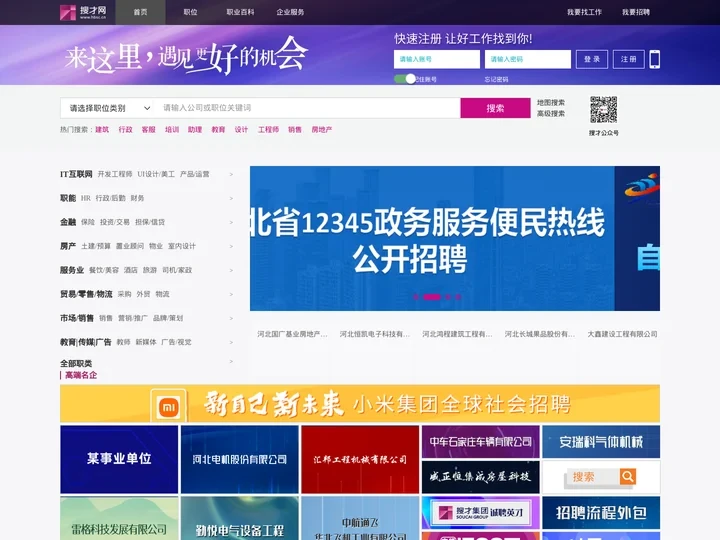Image resolution: width=720 pixels, height=540 pixels.
Task: Click the 搜才网 site logo
Action: [83, 12]
